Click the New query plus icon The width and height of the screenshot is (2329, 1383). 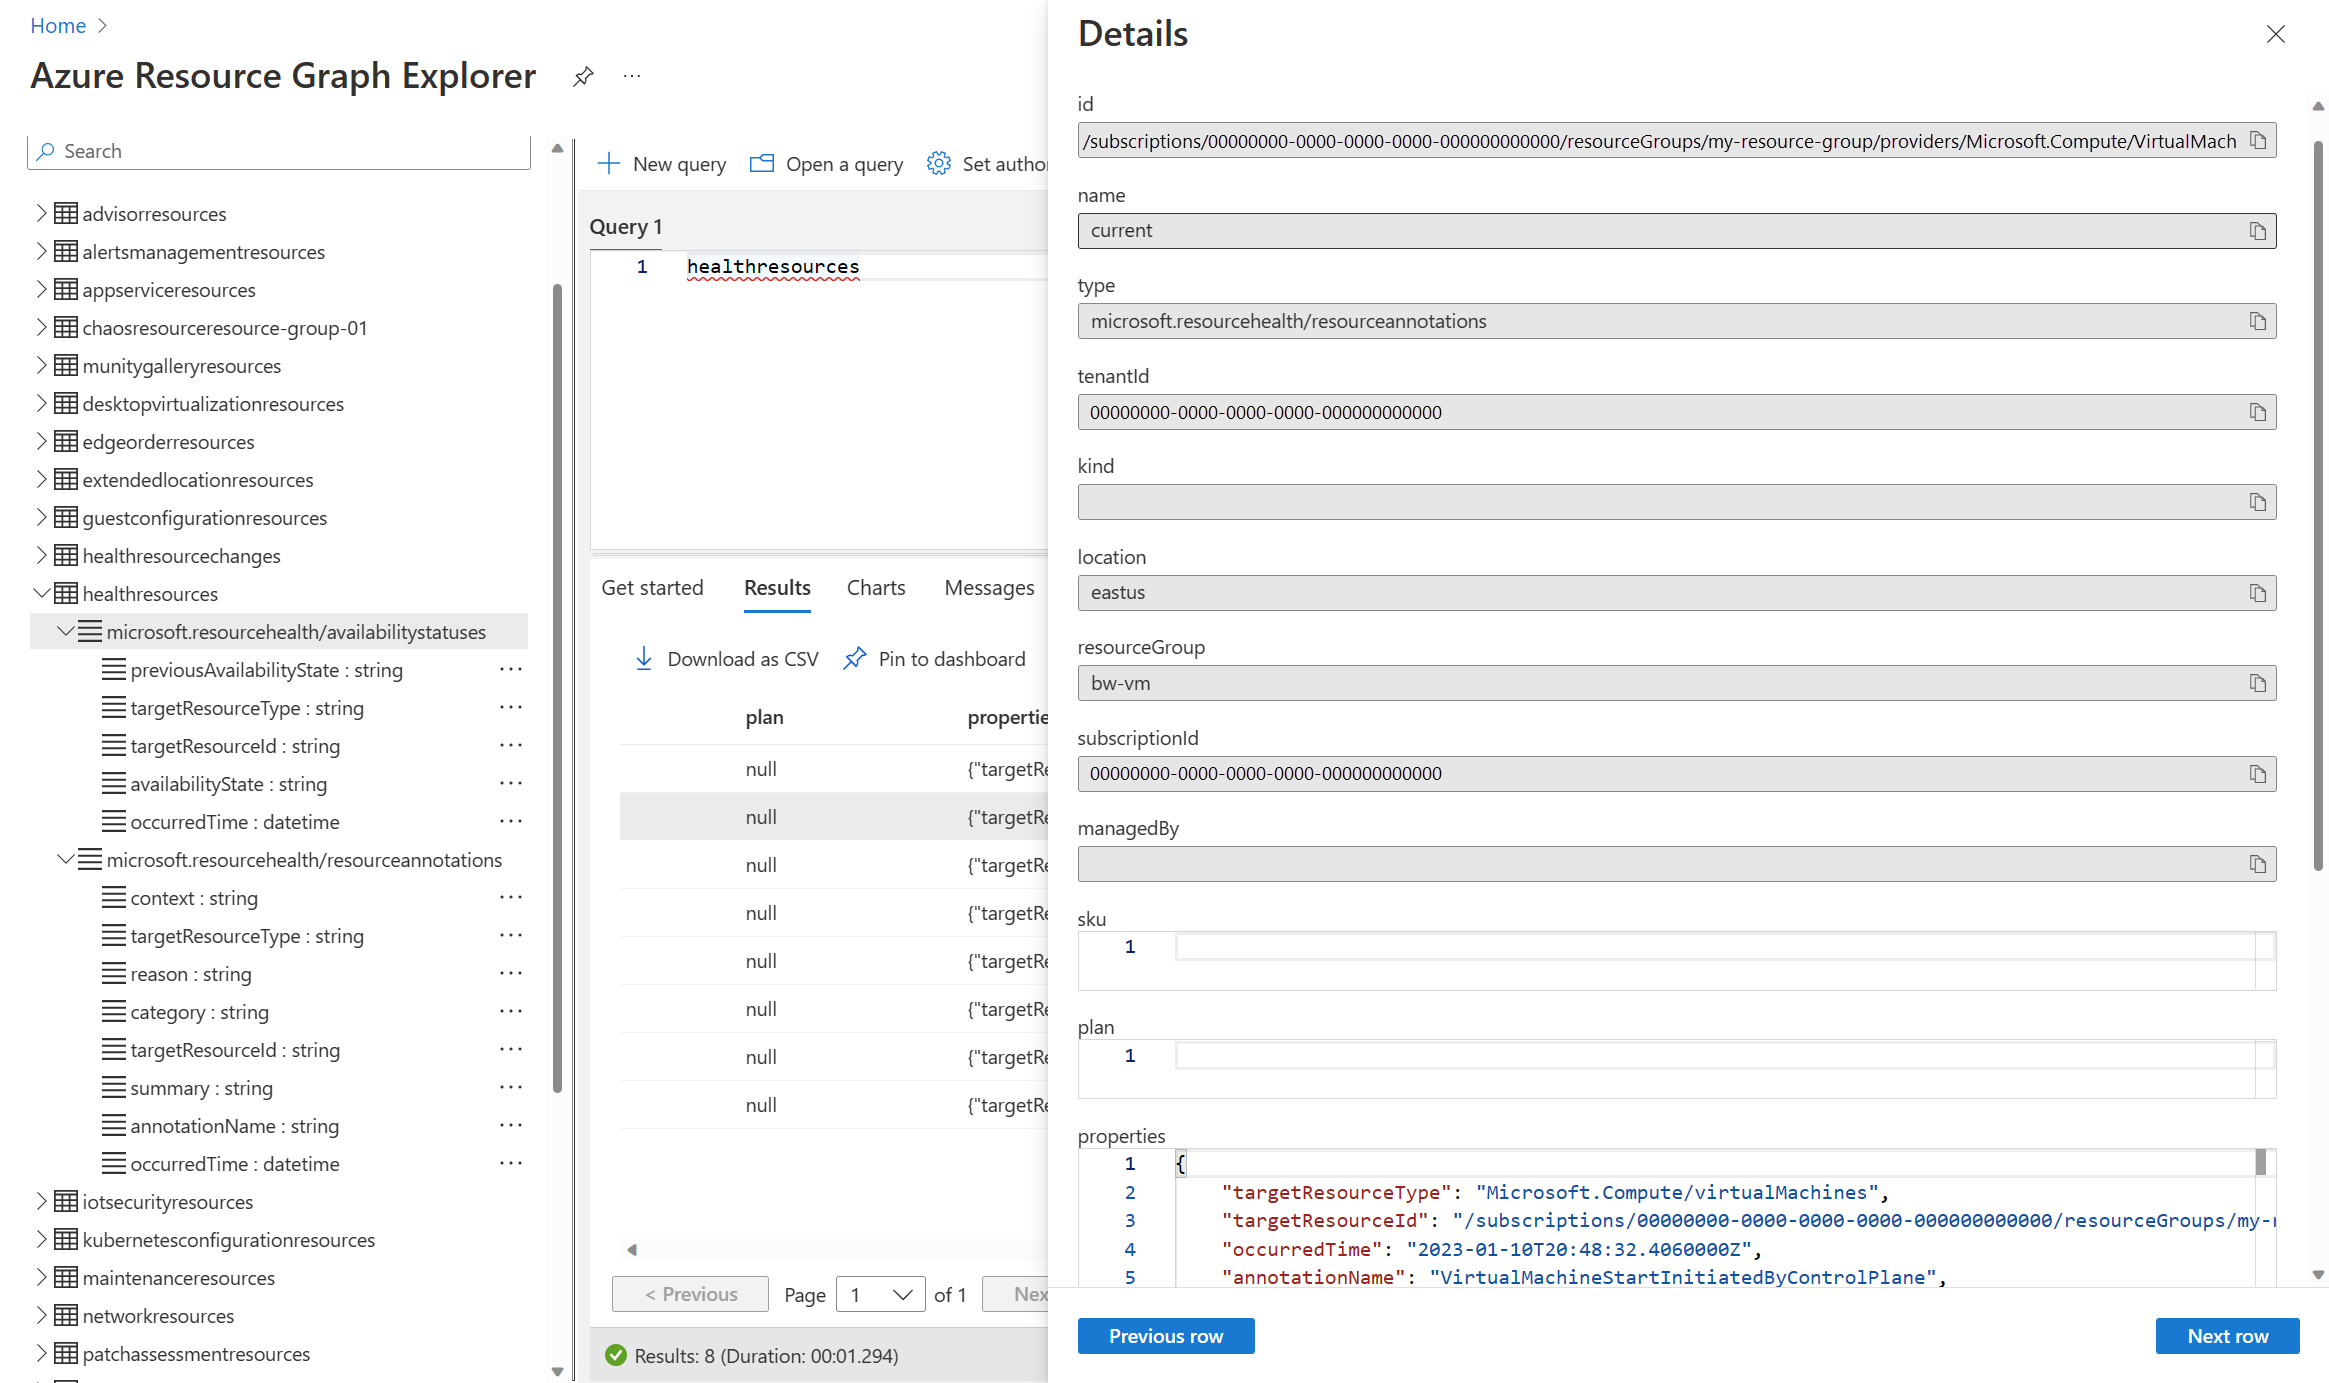click(609, 164)
